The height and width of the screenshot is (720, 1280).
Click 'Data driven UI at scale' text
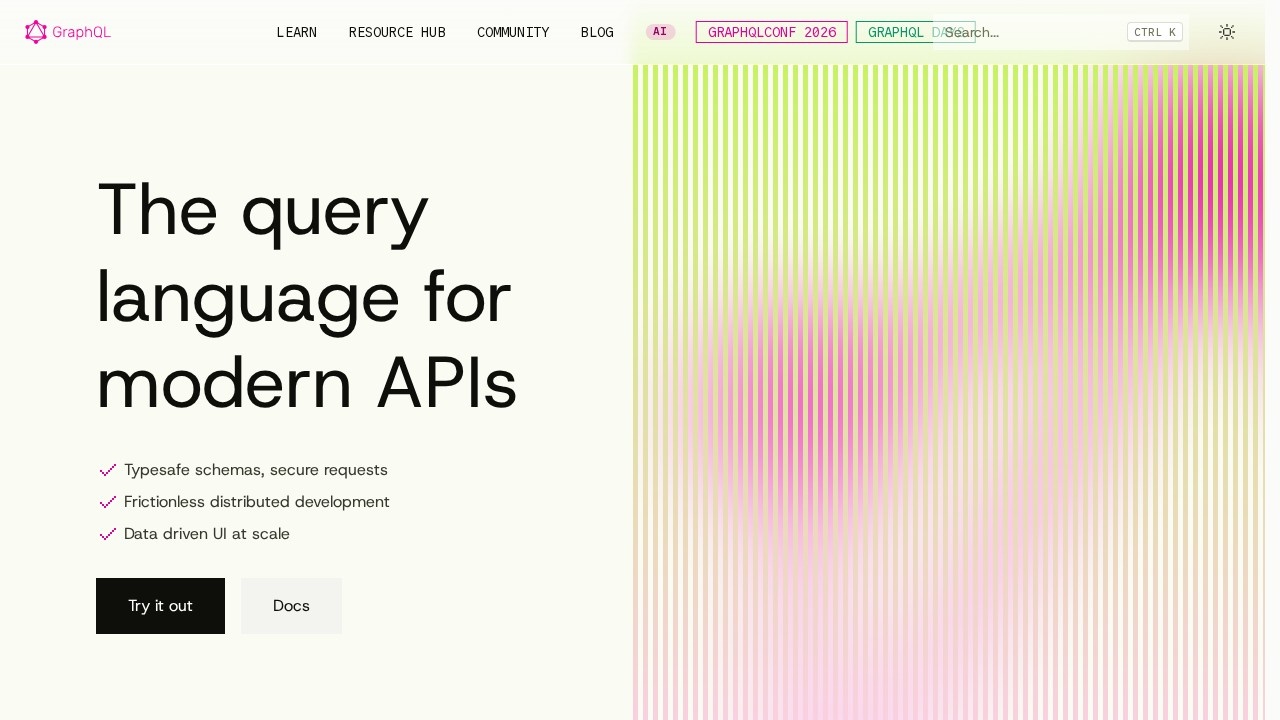click(x=207, y=534)
